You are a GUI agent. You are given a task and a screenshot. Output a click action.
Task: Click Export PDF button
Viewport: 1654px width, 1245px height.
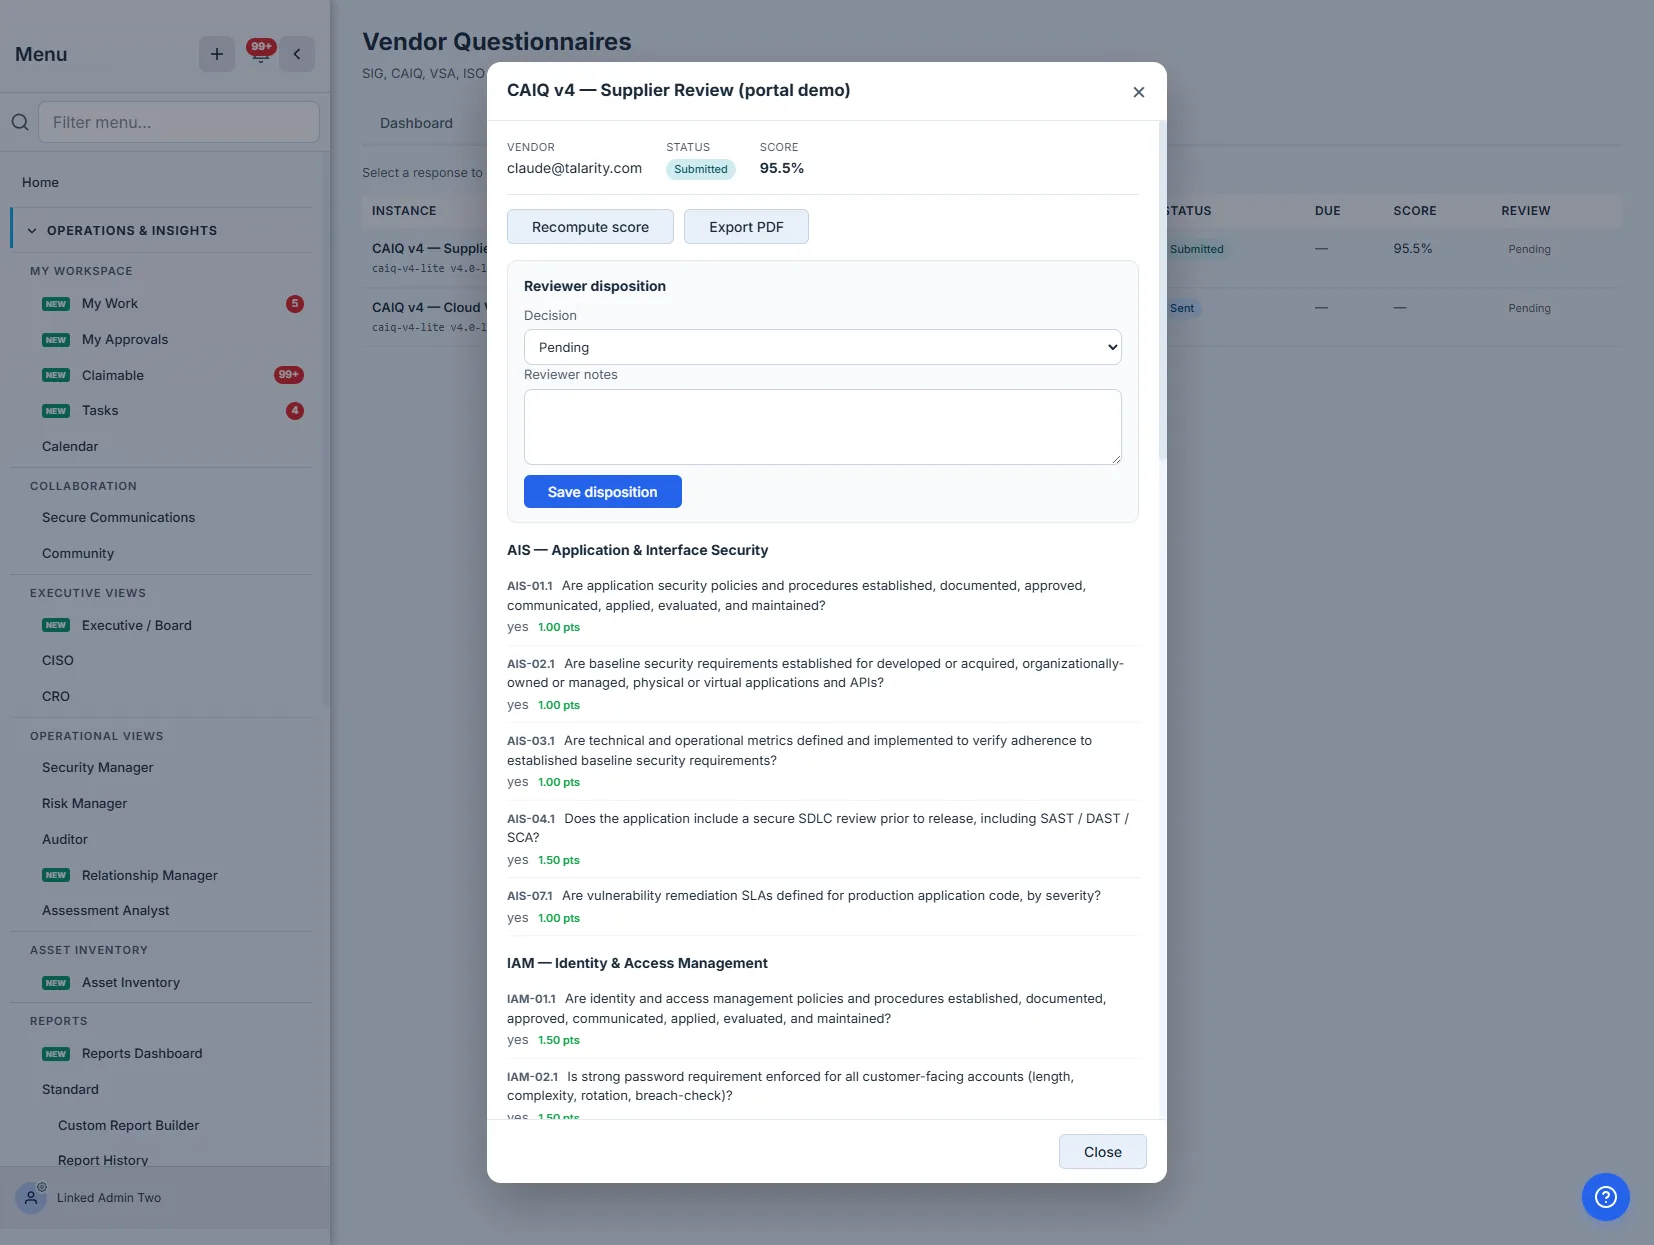[746, 227]
